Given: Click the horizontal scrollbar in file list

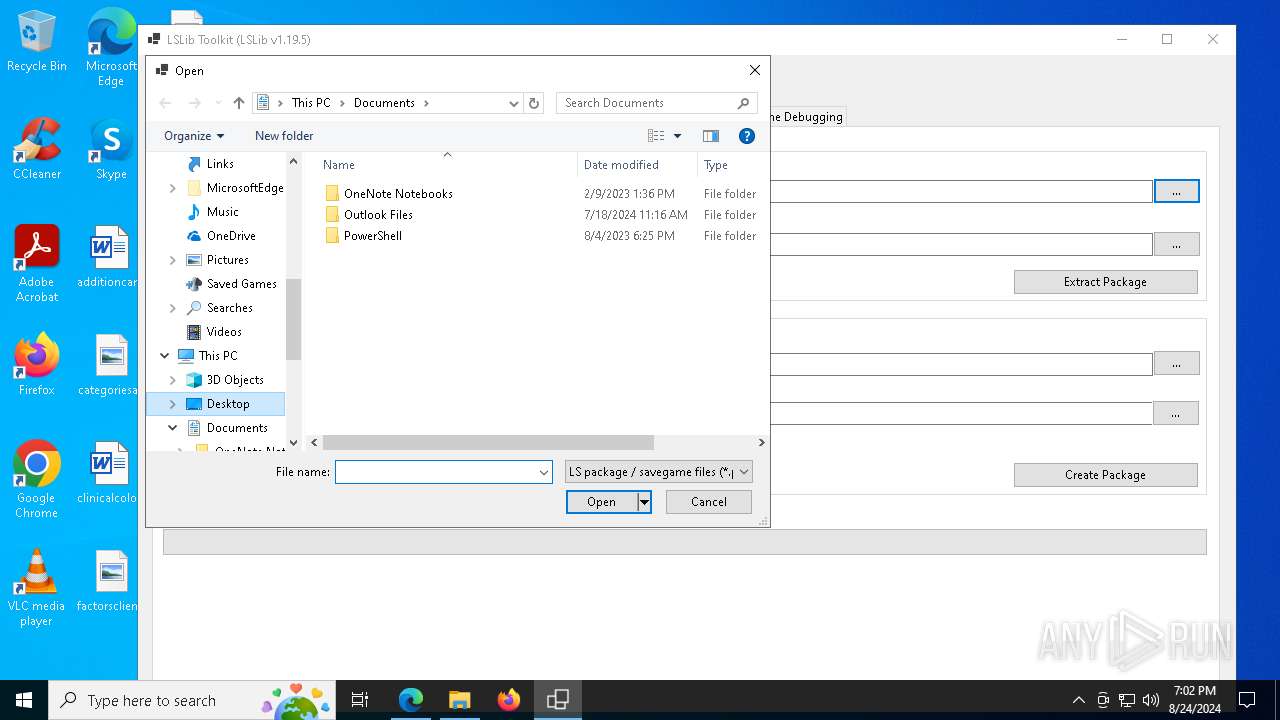Looking at the screenshot, I should [x=488, y=442].
